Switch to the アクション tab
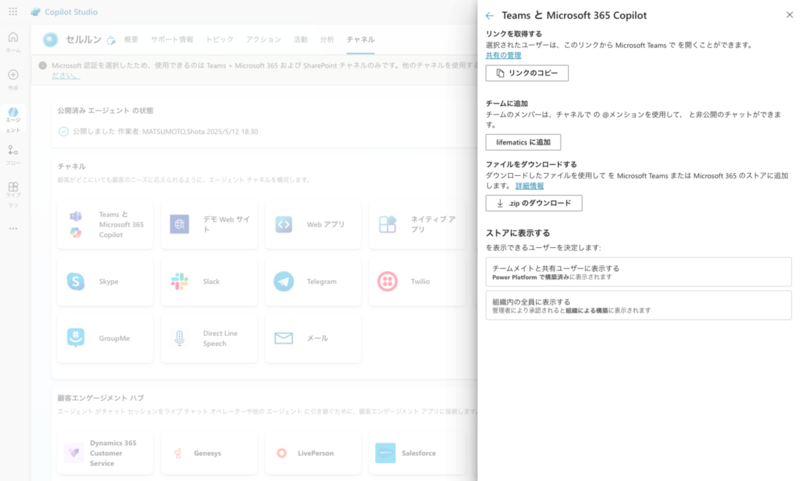This screenshot has height=481, width=800. (x=263, y=39)
